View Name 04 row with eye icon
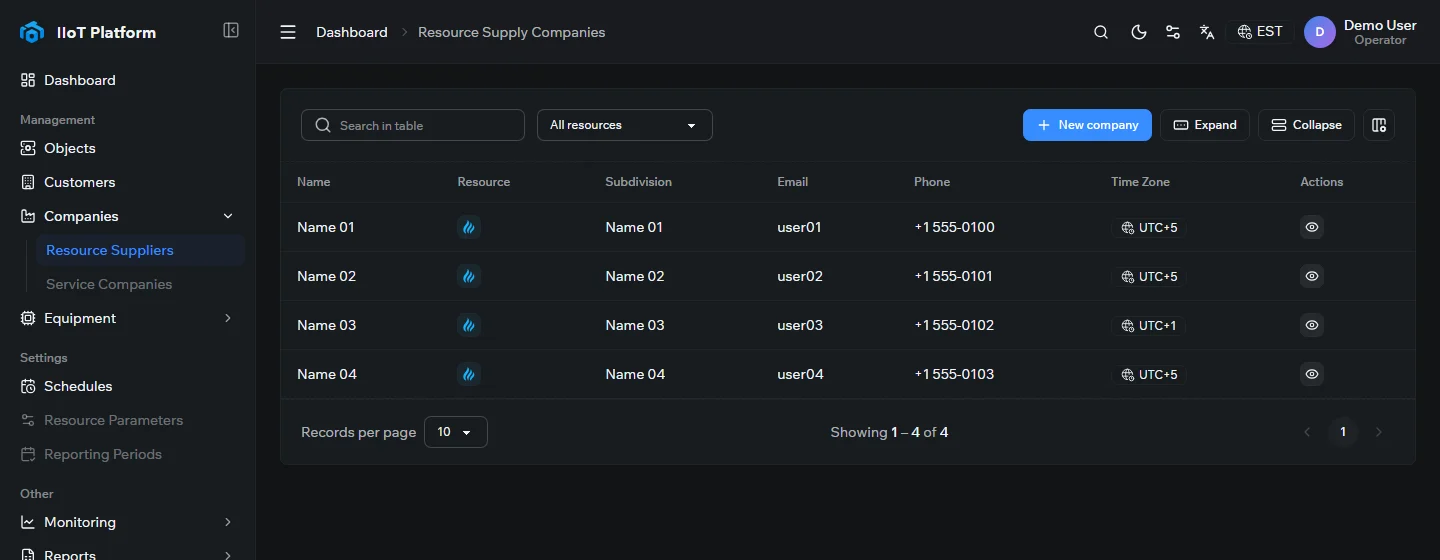 [1312, 374]
